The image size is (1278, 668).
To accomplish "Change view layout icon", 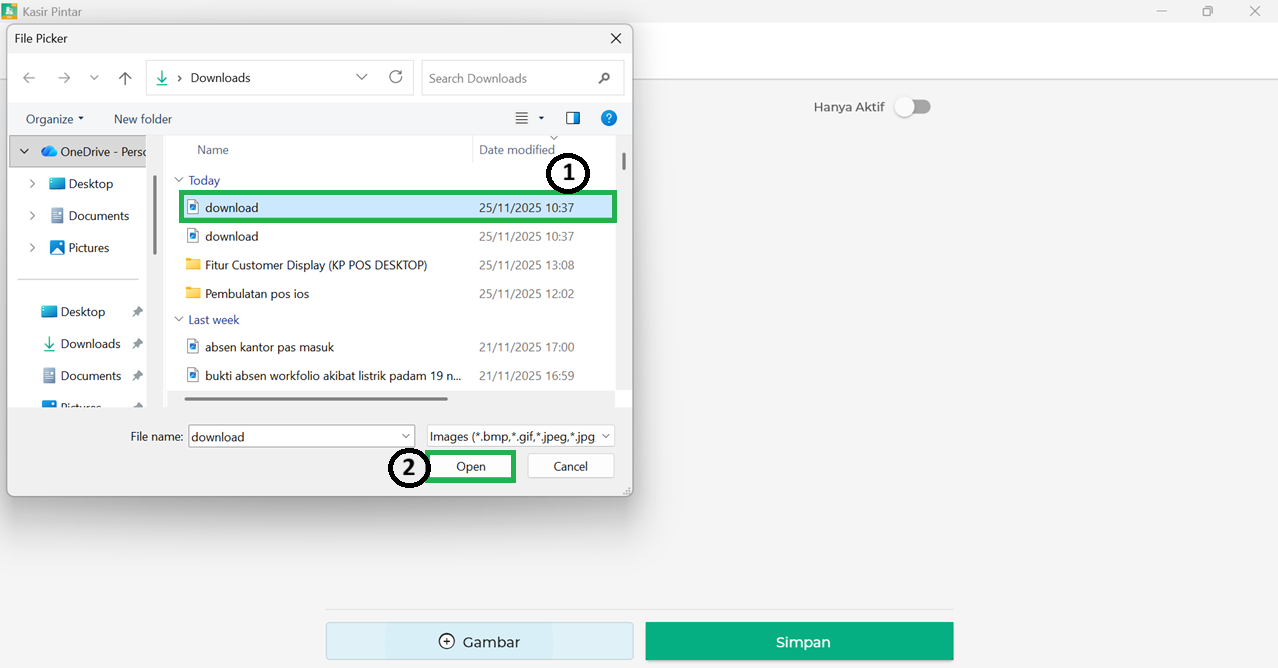I will tap(522, 118).
